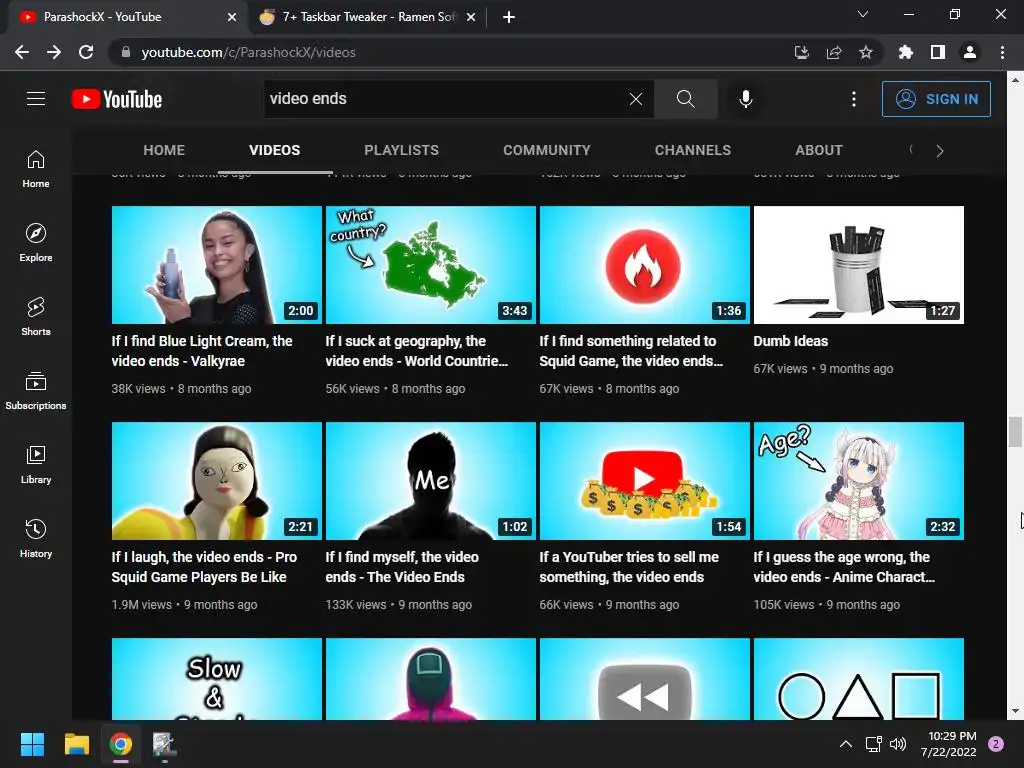Click the Chrome taskbar icon
Image resolution: width=1024 pixels, height=768 pixels.
tap(121, 744)
